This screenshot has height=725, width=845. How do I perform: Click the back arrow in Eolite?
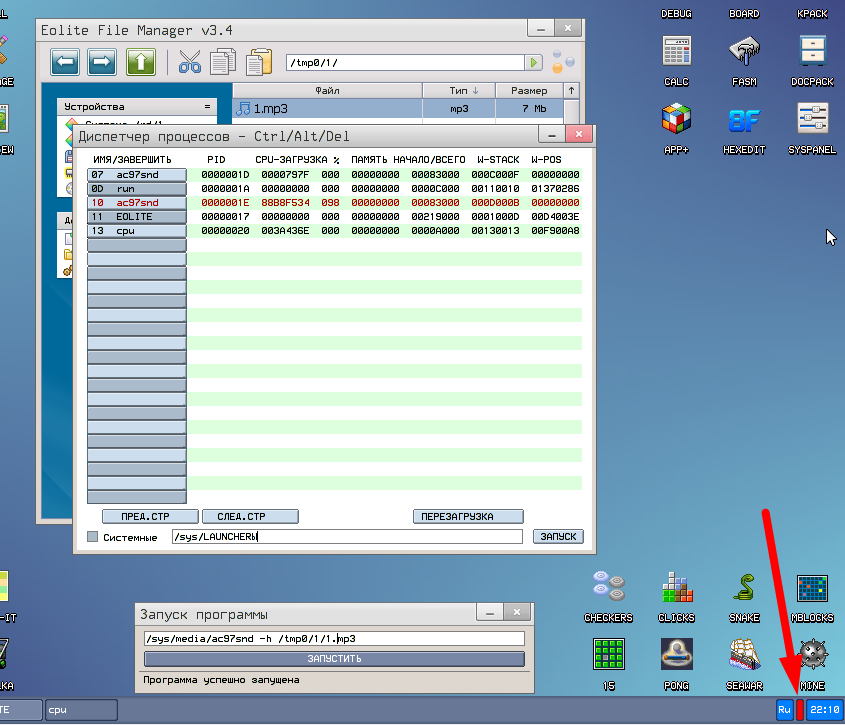pos(66,62)
